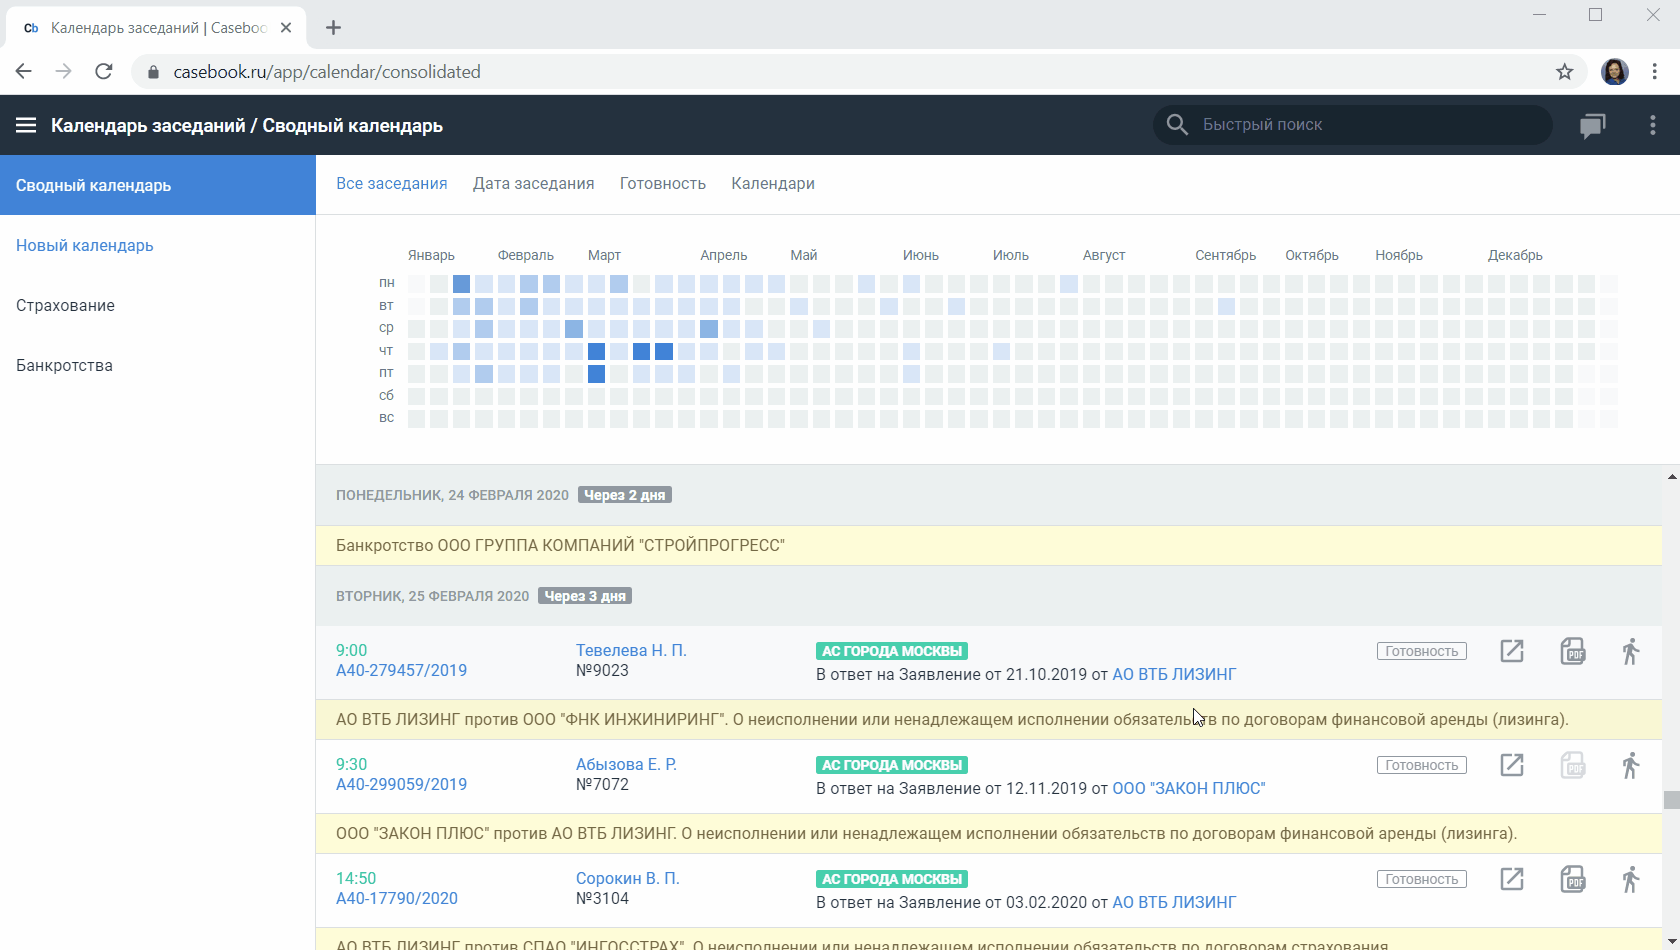This screenshot has height=950, width=1680.
Task: Click the ВТОРНИК, 25 ФЕВРАЛЯ 2020 date header
Action: click(x=432, y=596)
